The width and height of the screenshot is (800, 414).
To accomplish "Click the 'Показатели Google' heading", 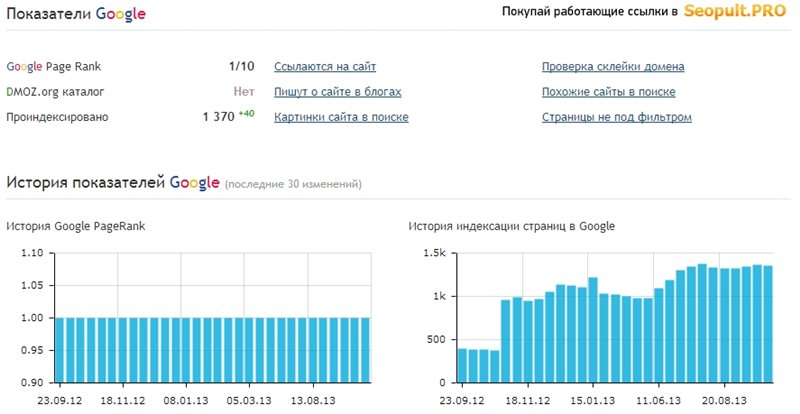I will [76, 14].
